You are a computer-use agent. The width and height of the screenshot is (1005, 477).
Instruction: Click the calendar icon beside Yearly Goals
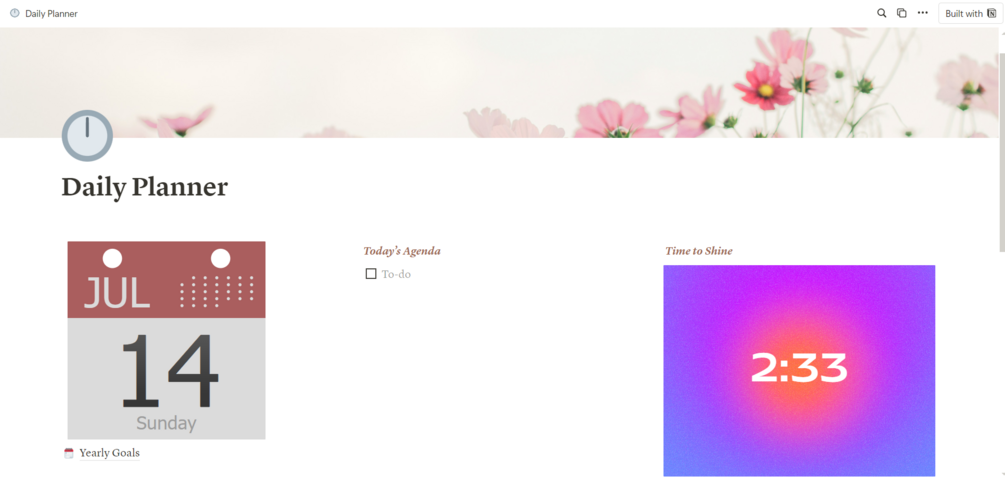pos(69,453)
